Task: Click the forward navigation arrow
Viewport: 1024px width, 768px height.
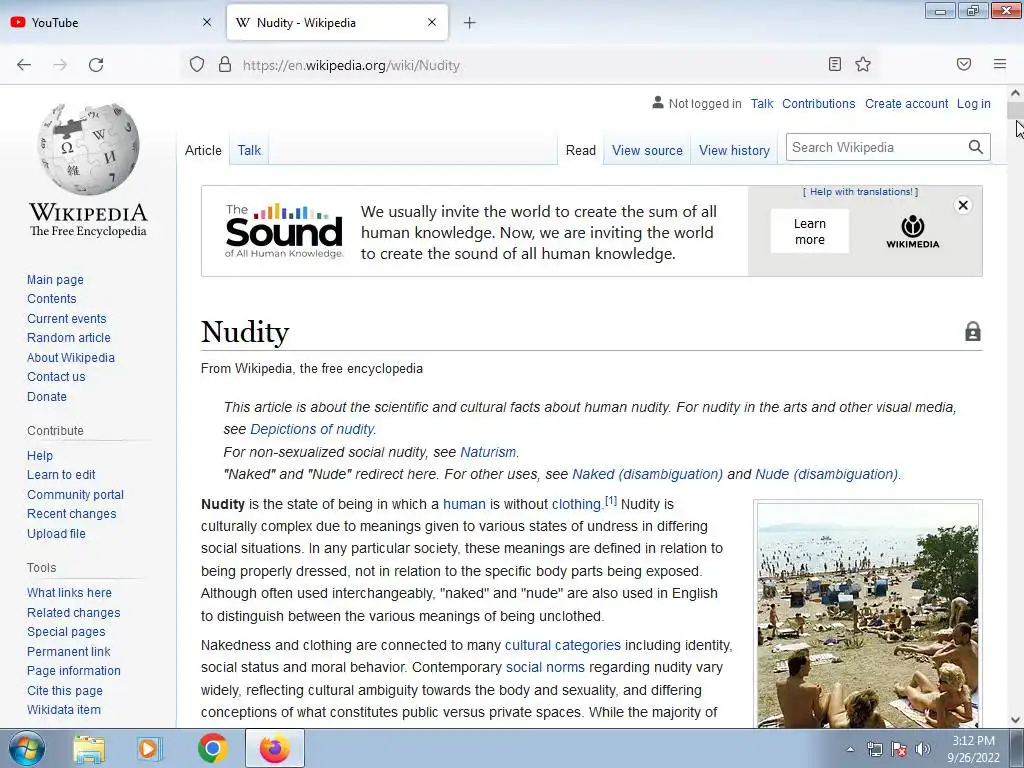Action: [x=60, y=65]
